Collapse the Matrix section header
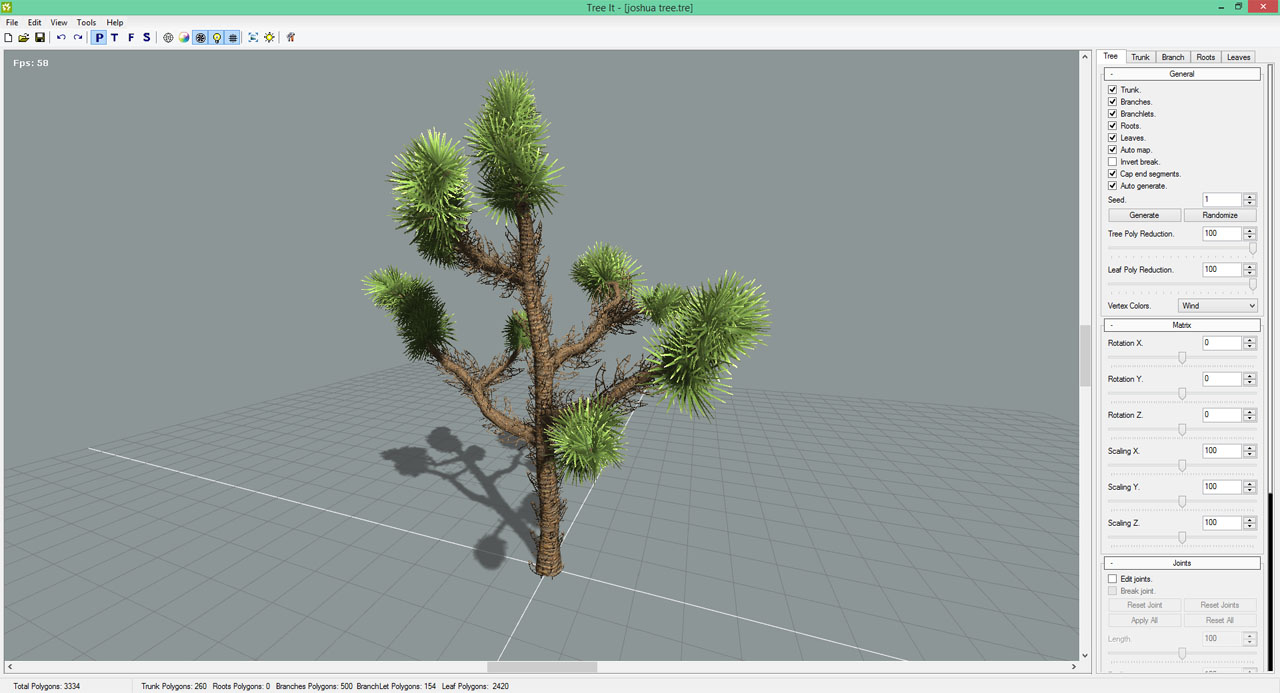The height and width of the screenshot is (693, 1280). [1181, 325]
